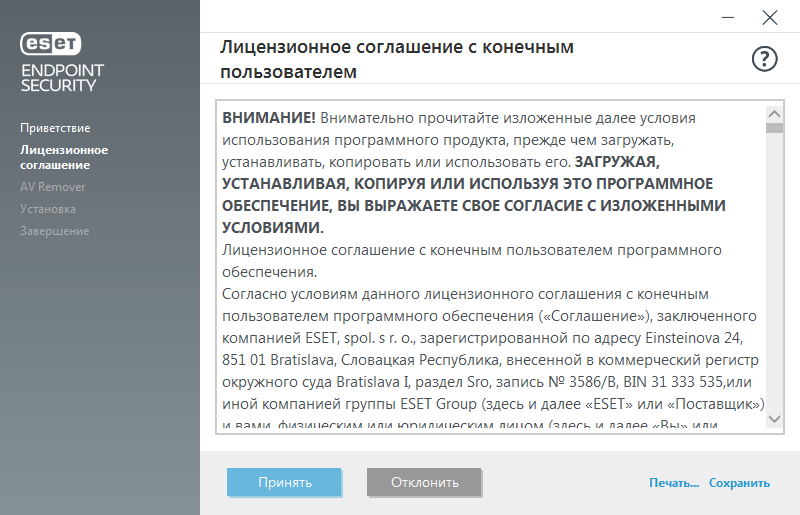Select the Завершение step in the sidebar
This screenshot has width=800, height=515.
(x=55, y=231)
